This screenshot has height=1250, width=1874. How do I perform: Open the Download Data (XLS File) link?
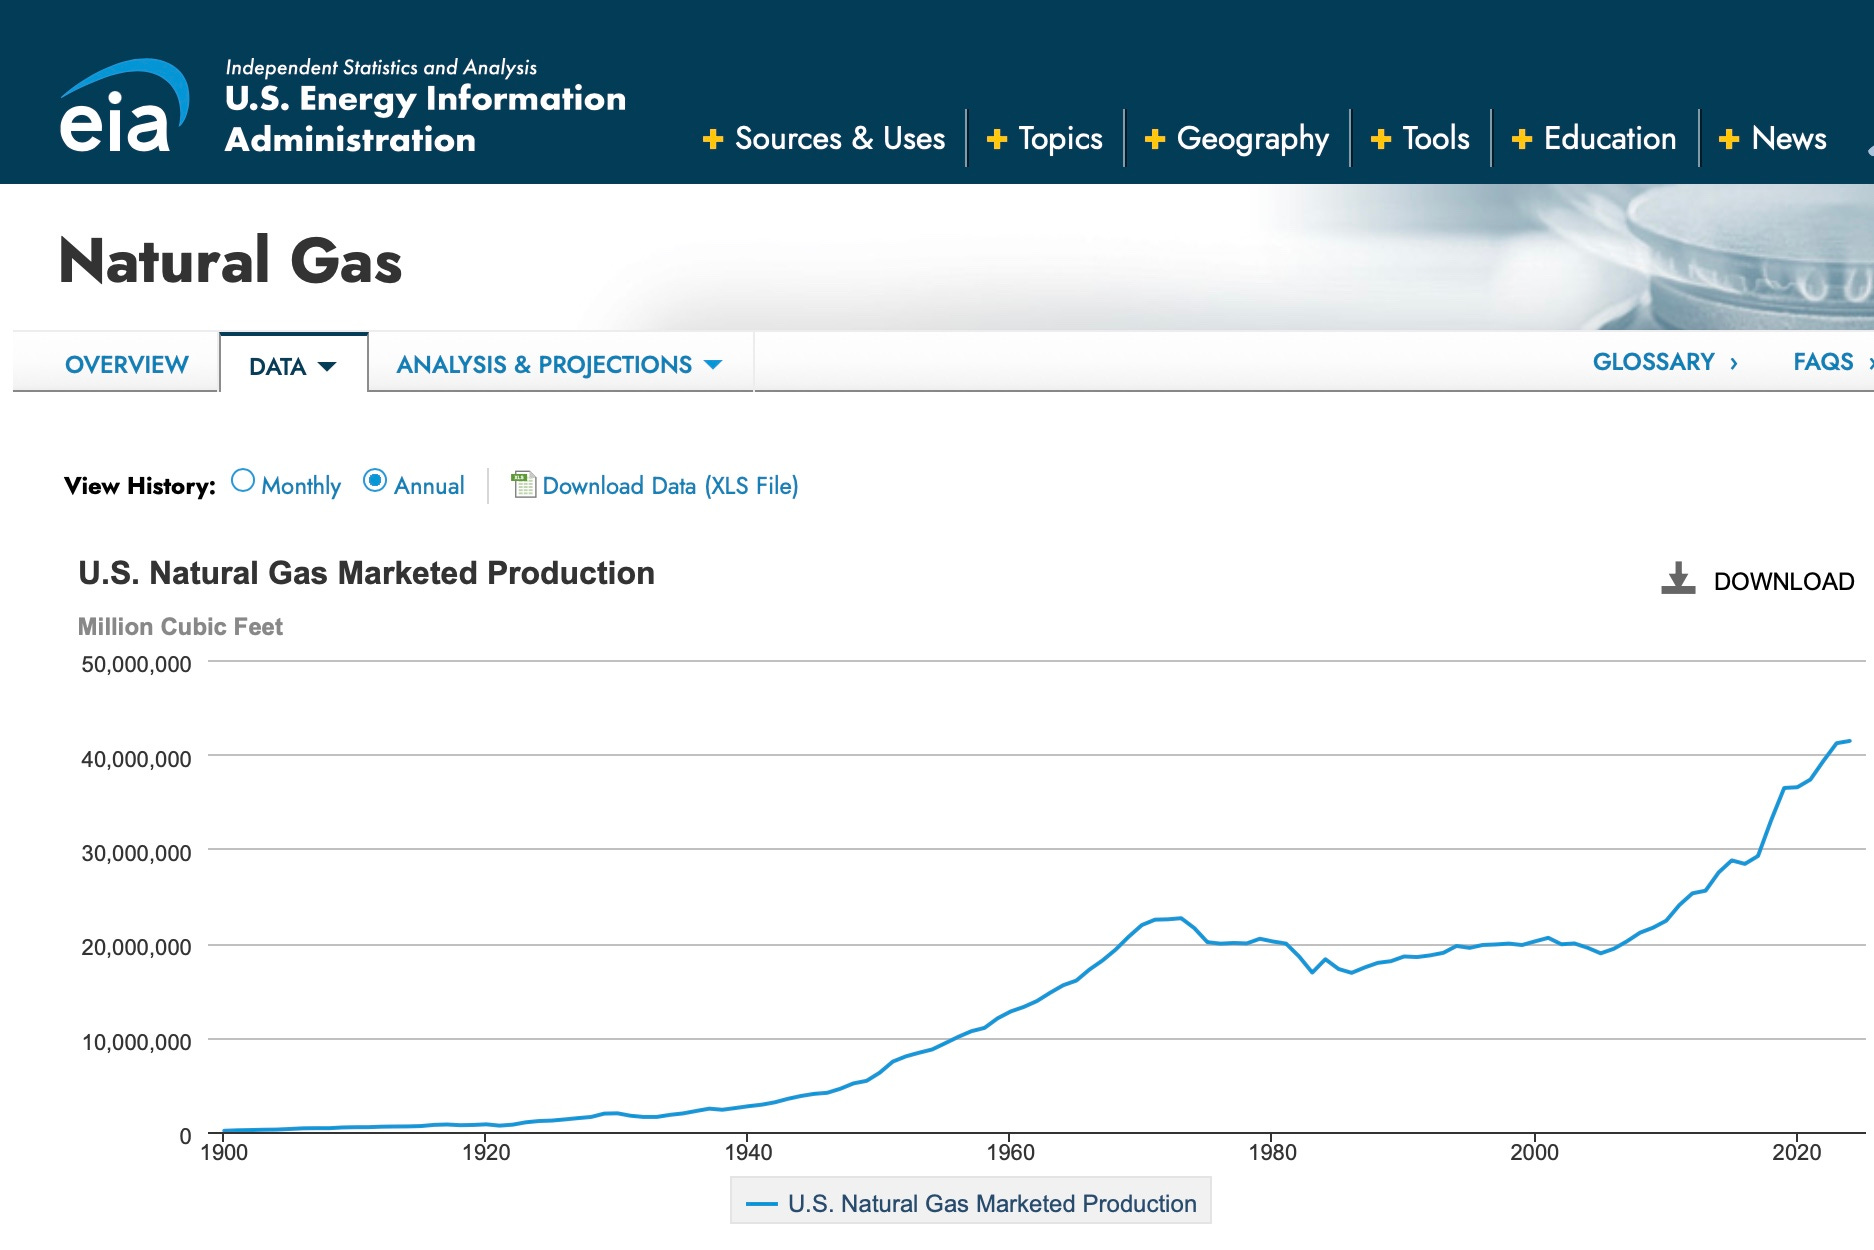[x=670, y=486]
